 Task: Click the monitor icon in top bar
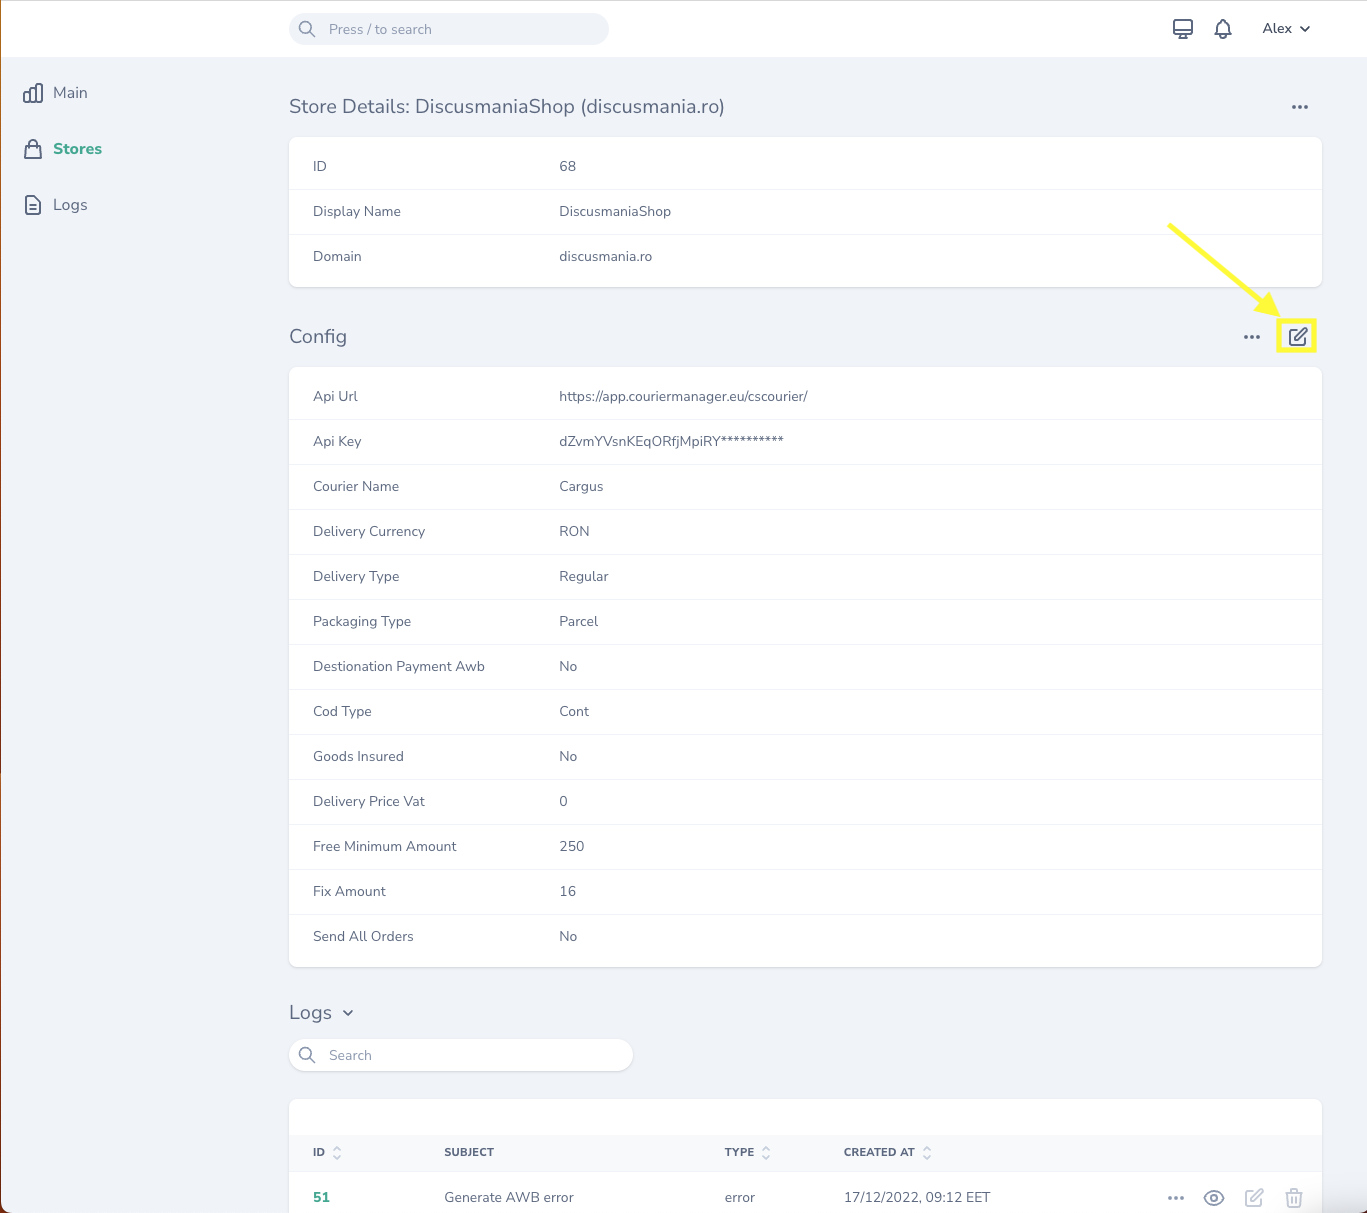click(1183, 29)
